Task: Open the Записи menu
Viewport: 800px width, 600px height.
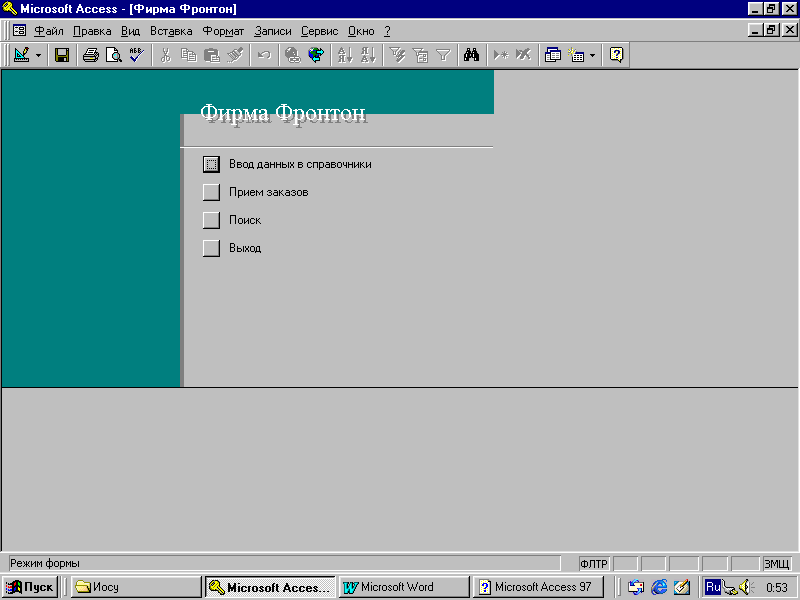Action: coord(273,31)
